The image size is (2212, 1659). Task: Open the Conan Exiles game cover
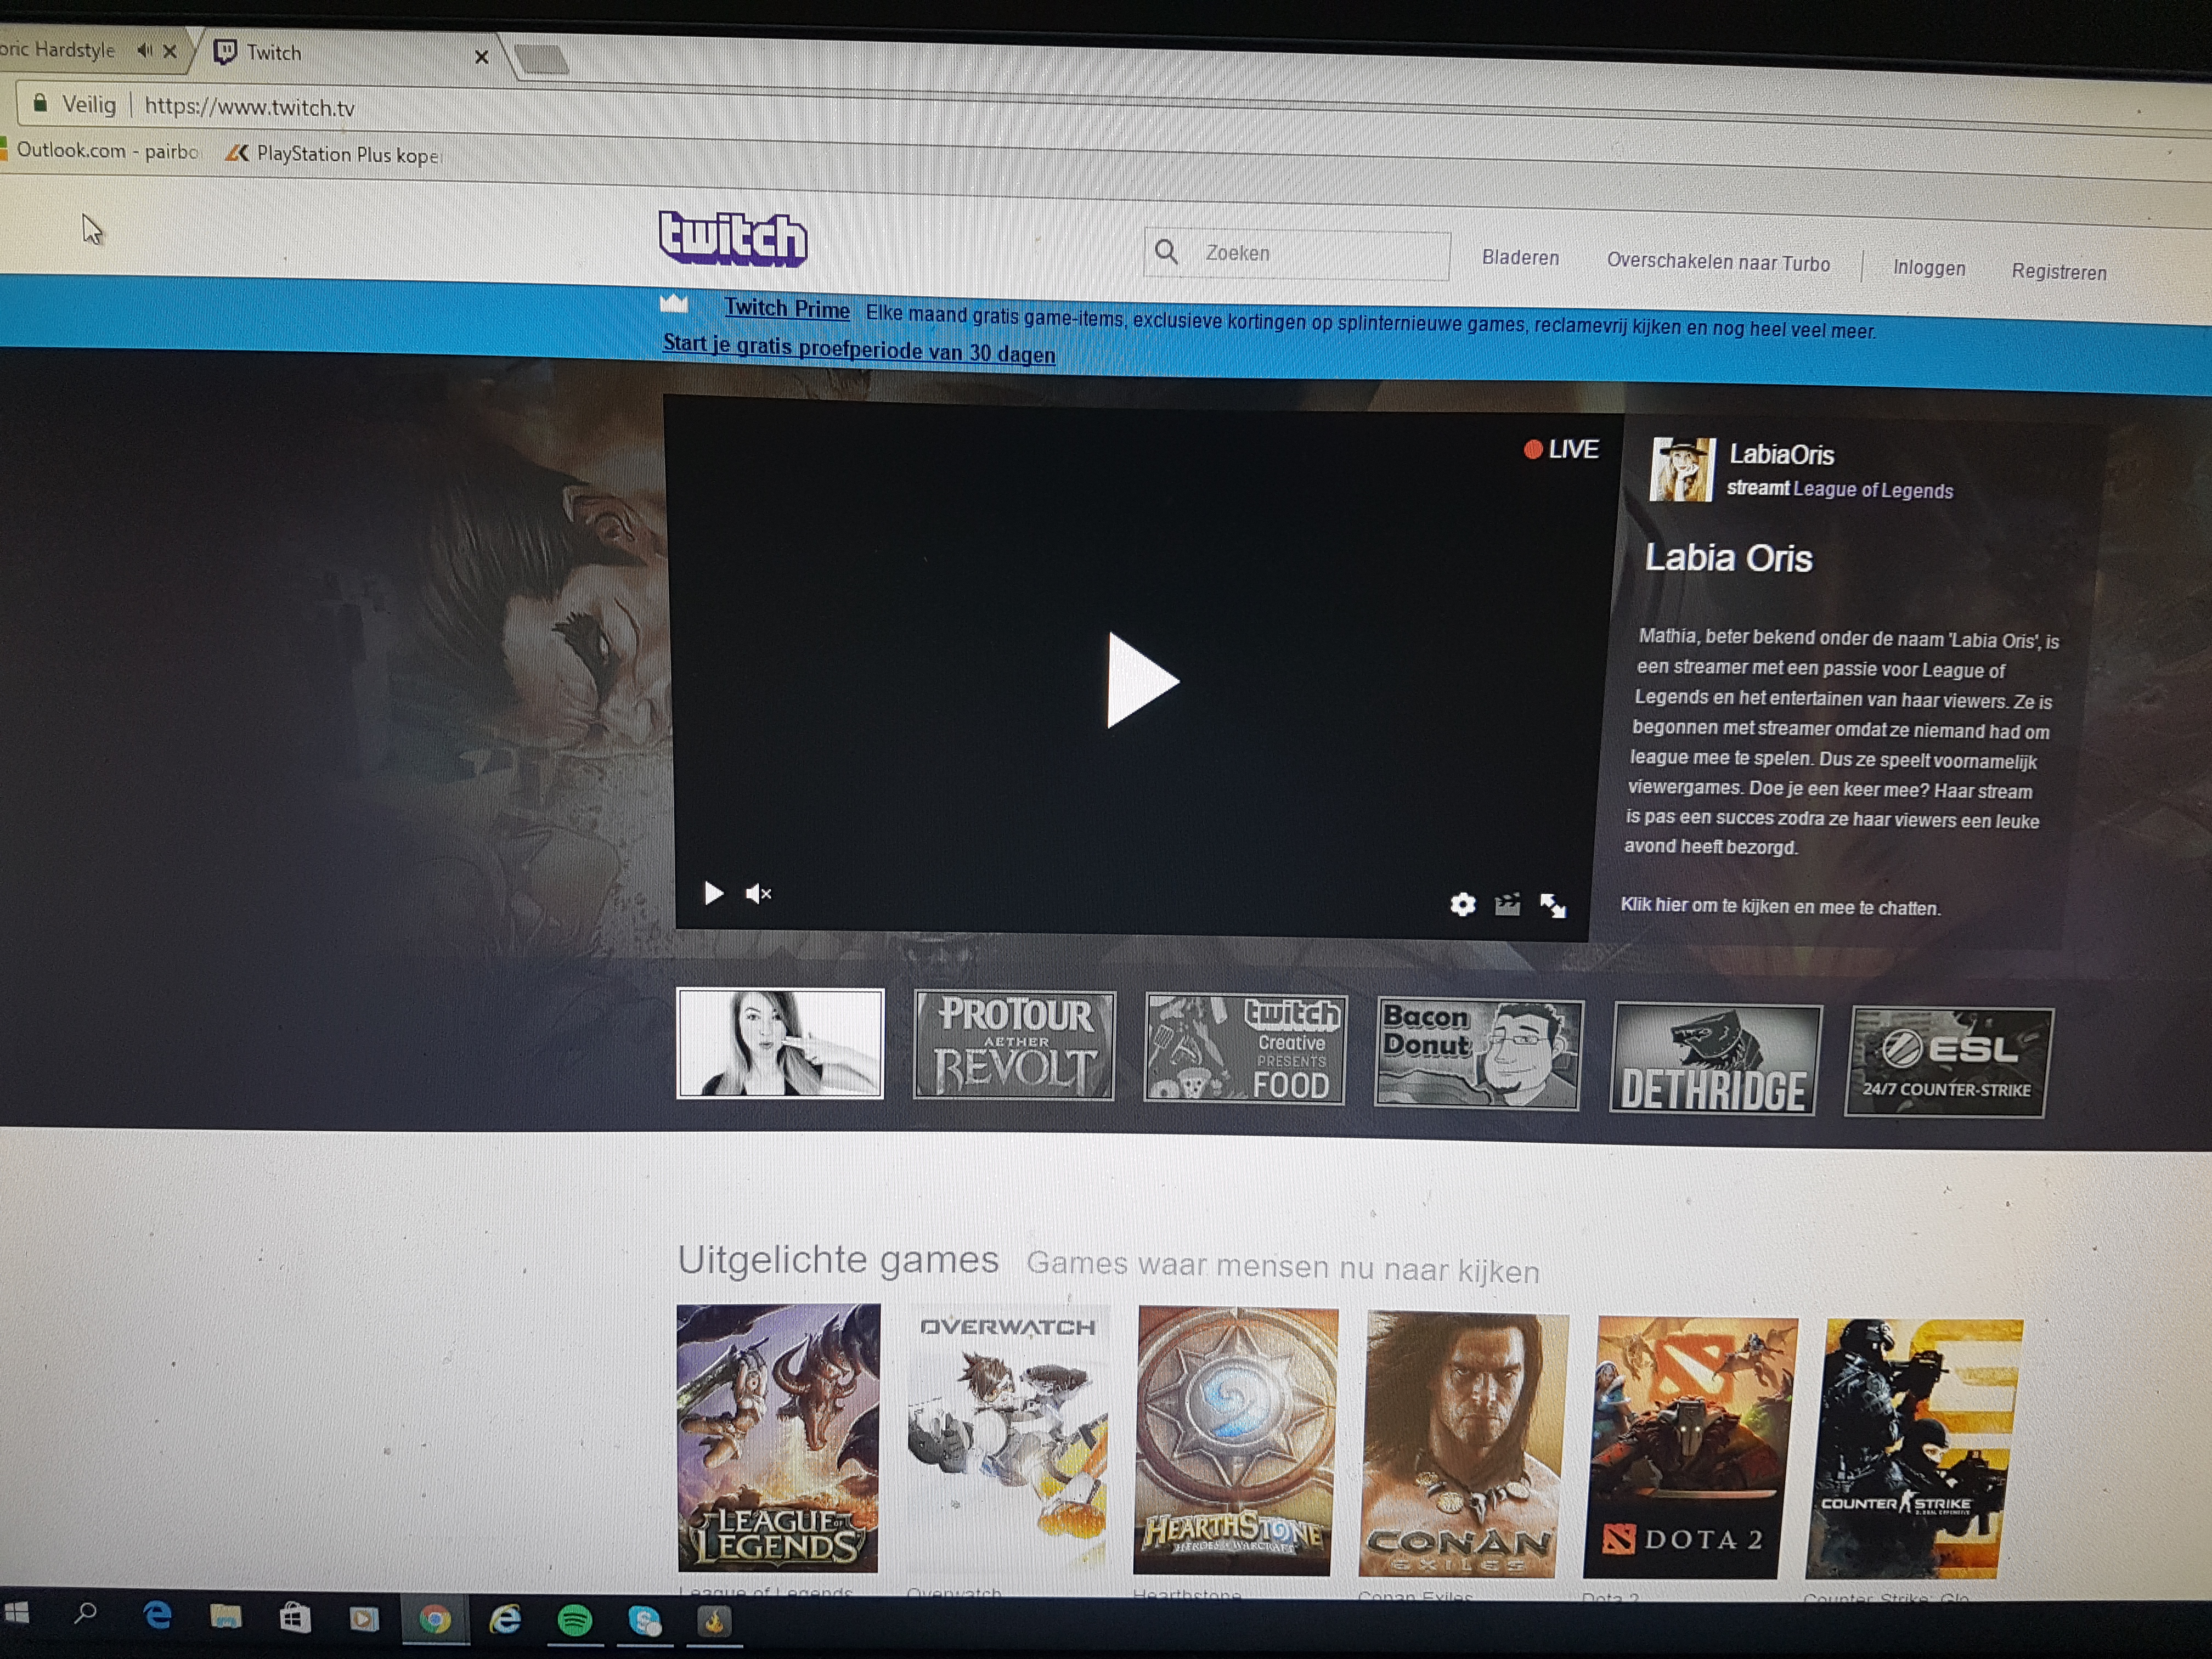1464,1445
